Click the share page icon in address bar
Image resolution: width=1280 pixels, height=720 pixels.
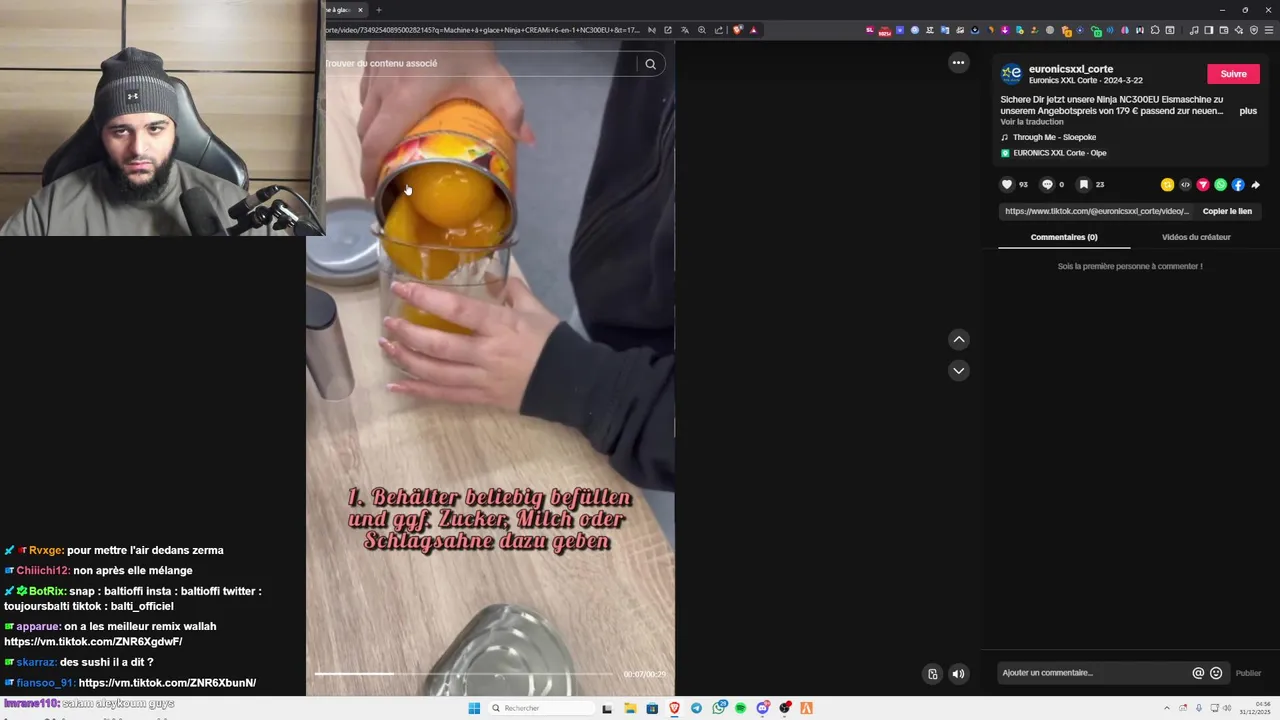719,30
